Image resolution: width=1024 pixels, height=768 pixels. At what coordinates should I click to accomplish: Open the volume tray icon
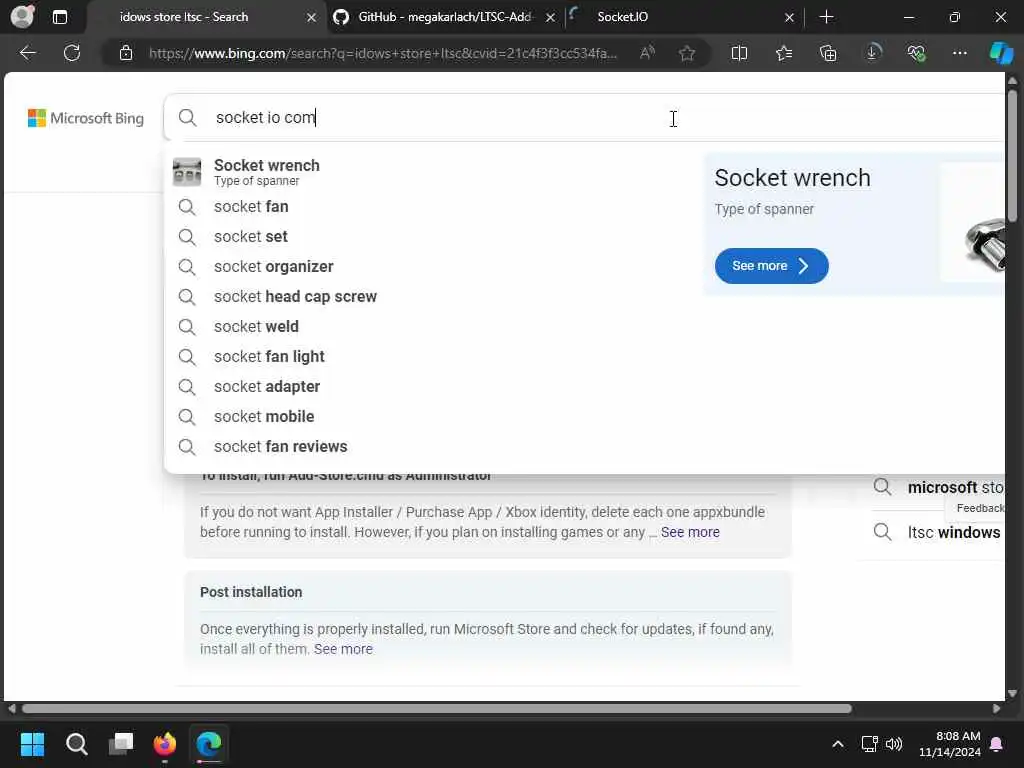coord(893,744)
